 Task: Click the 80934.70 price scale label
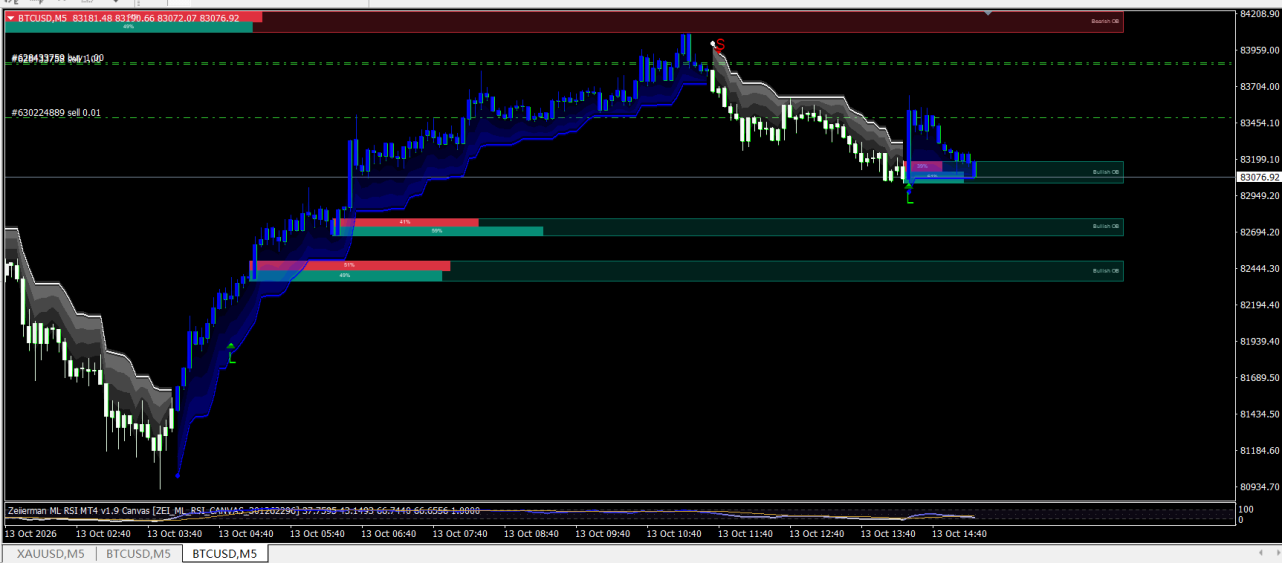click(x=1259, y=487)
